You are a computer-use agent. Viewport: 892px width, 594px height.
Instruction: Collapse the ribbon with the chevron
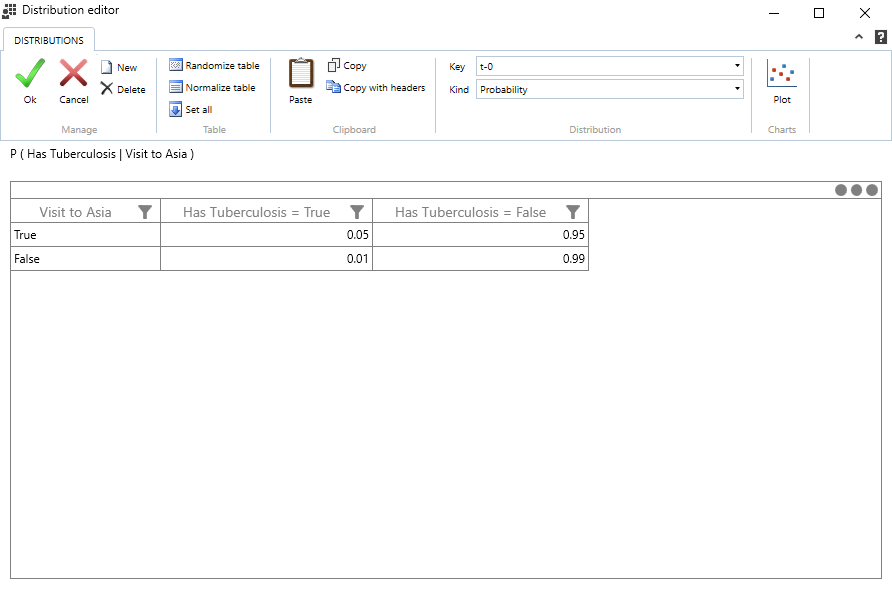(x=858, y=37)
